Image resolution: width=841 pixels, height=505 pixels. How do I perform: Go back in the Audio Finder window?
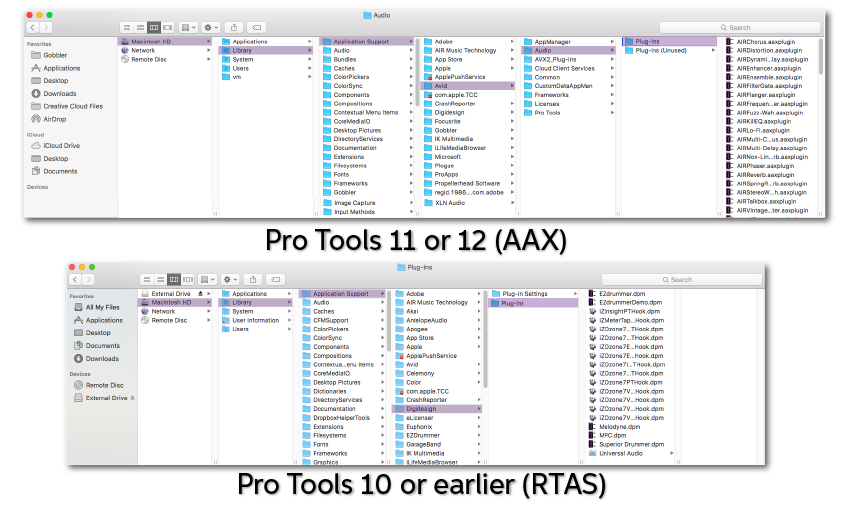[33, 27]
